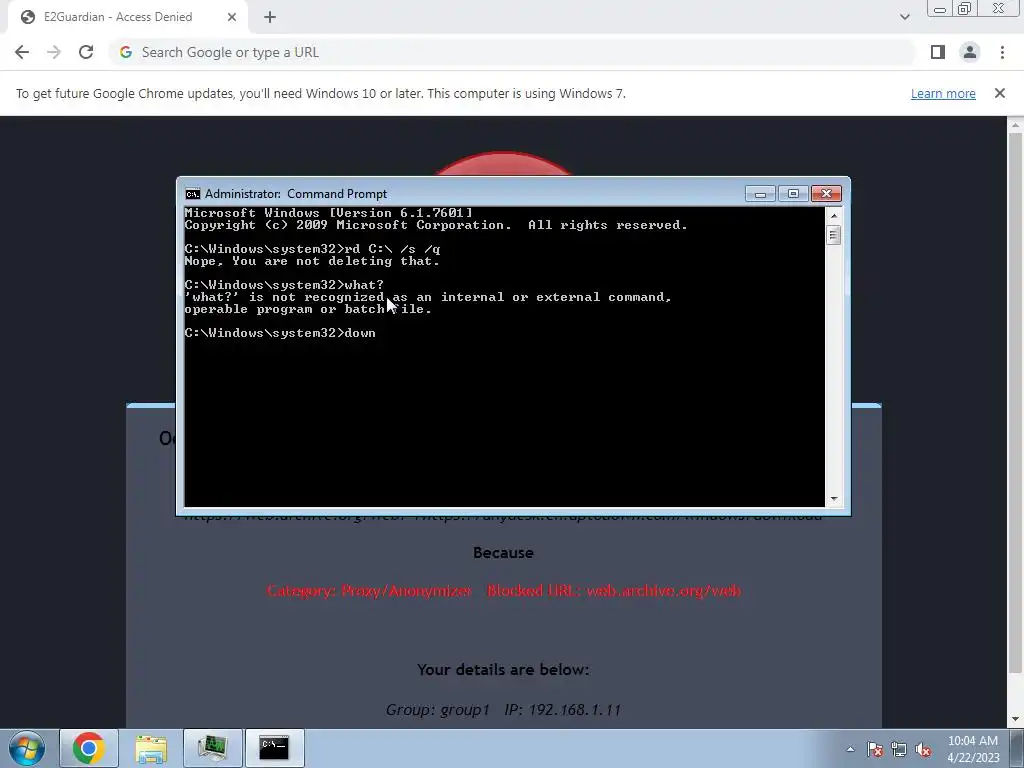
Task: Minimize the Chrome browser window
Action: (x=940, y=9)
